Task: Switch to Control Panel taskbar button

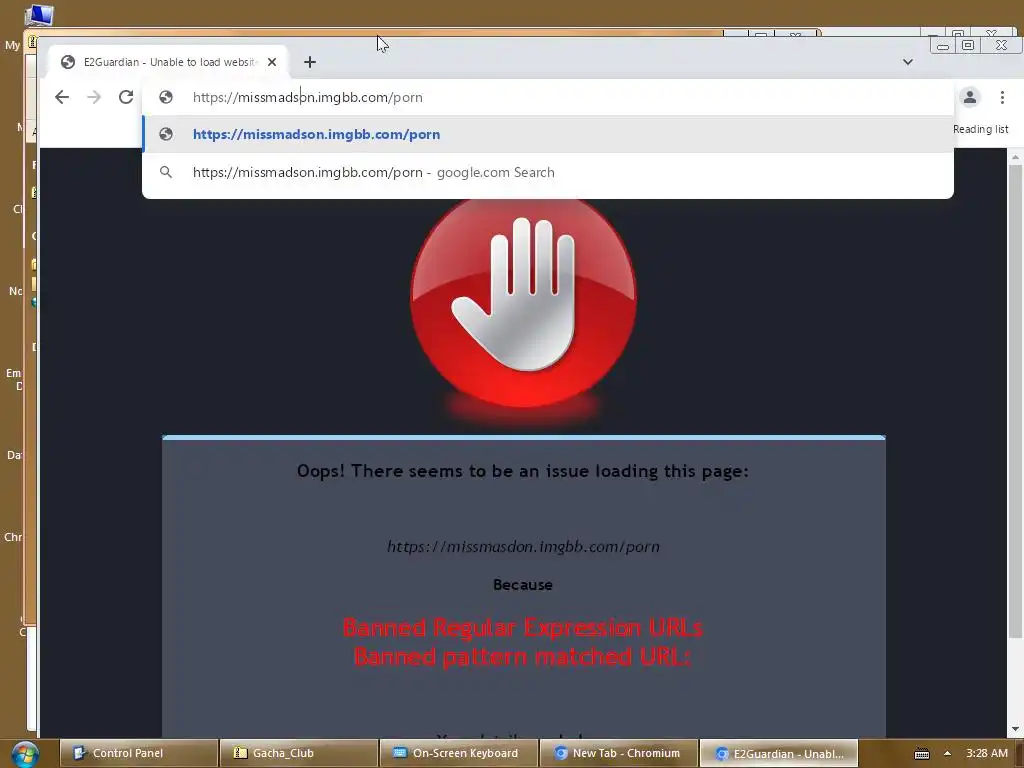Action: click(x=139, y=753)
